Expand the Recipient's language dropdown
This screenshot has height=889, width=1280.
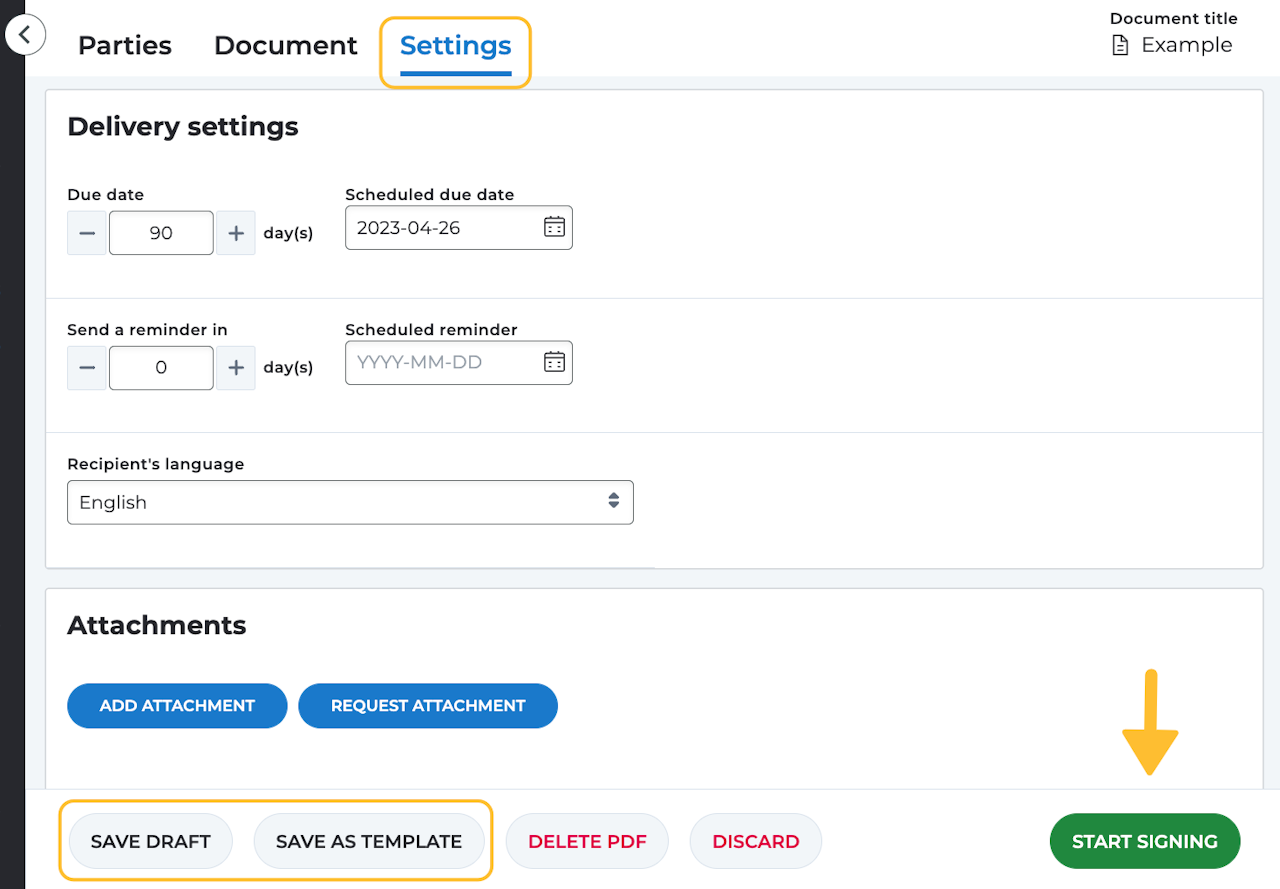tap(350, 502)
